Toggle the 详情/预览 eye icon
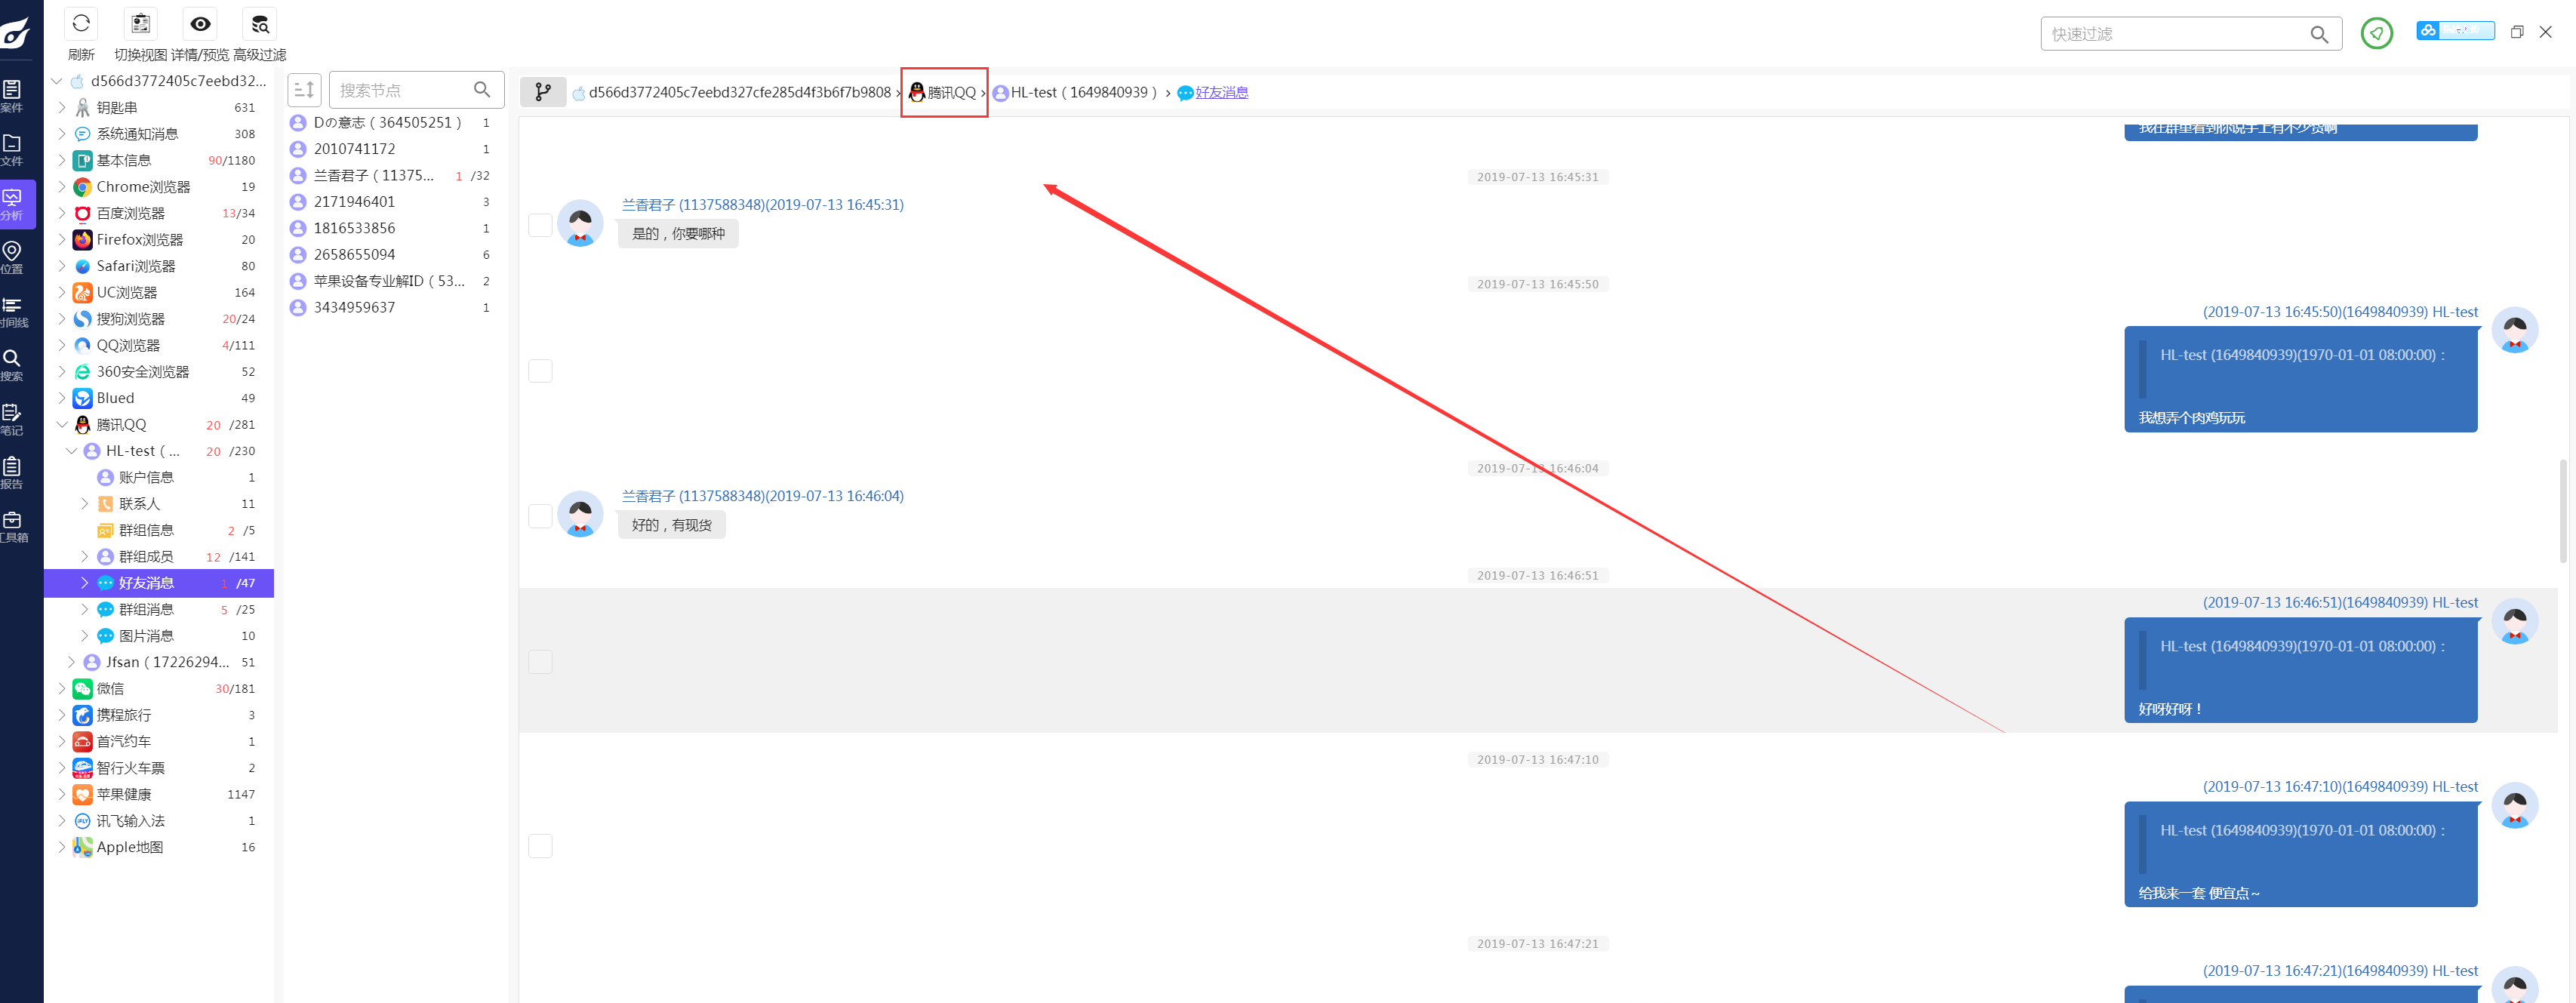The image size is (2576, 1003). pos(200,24)
